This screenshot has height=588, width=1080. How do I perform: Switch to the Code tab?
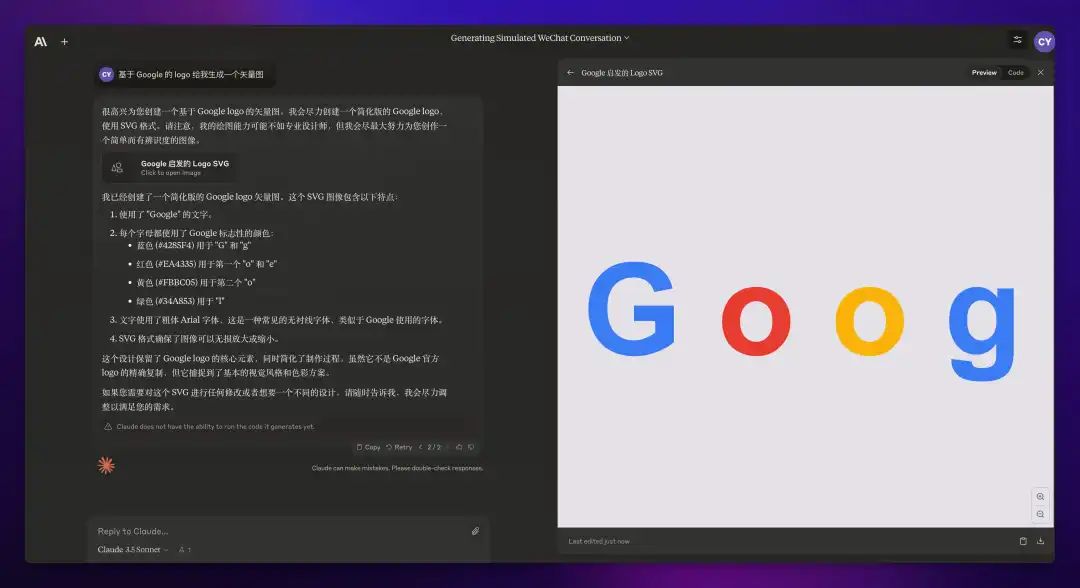pos(1015,72)
